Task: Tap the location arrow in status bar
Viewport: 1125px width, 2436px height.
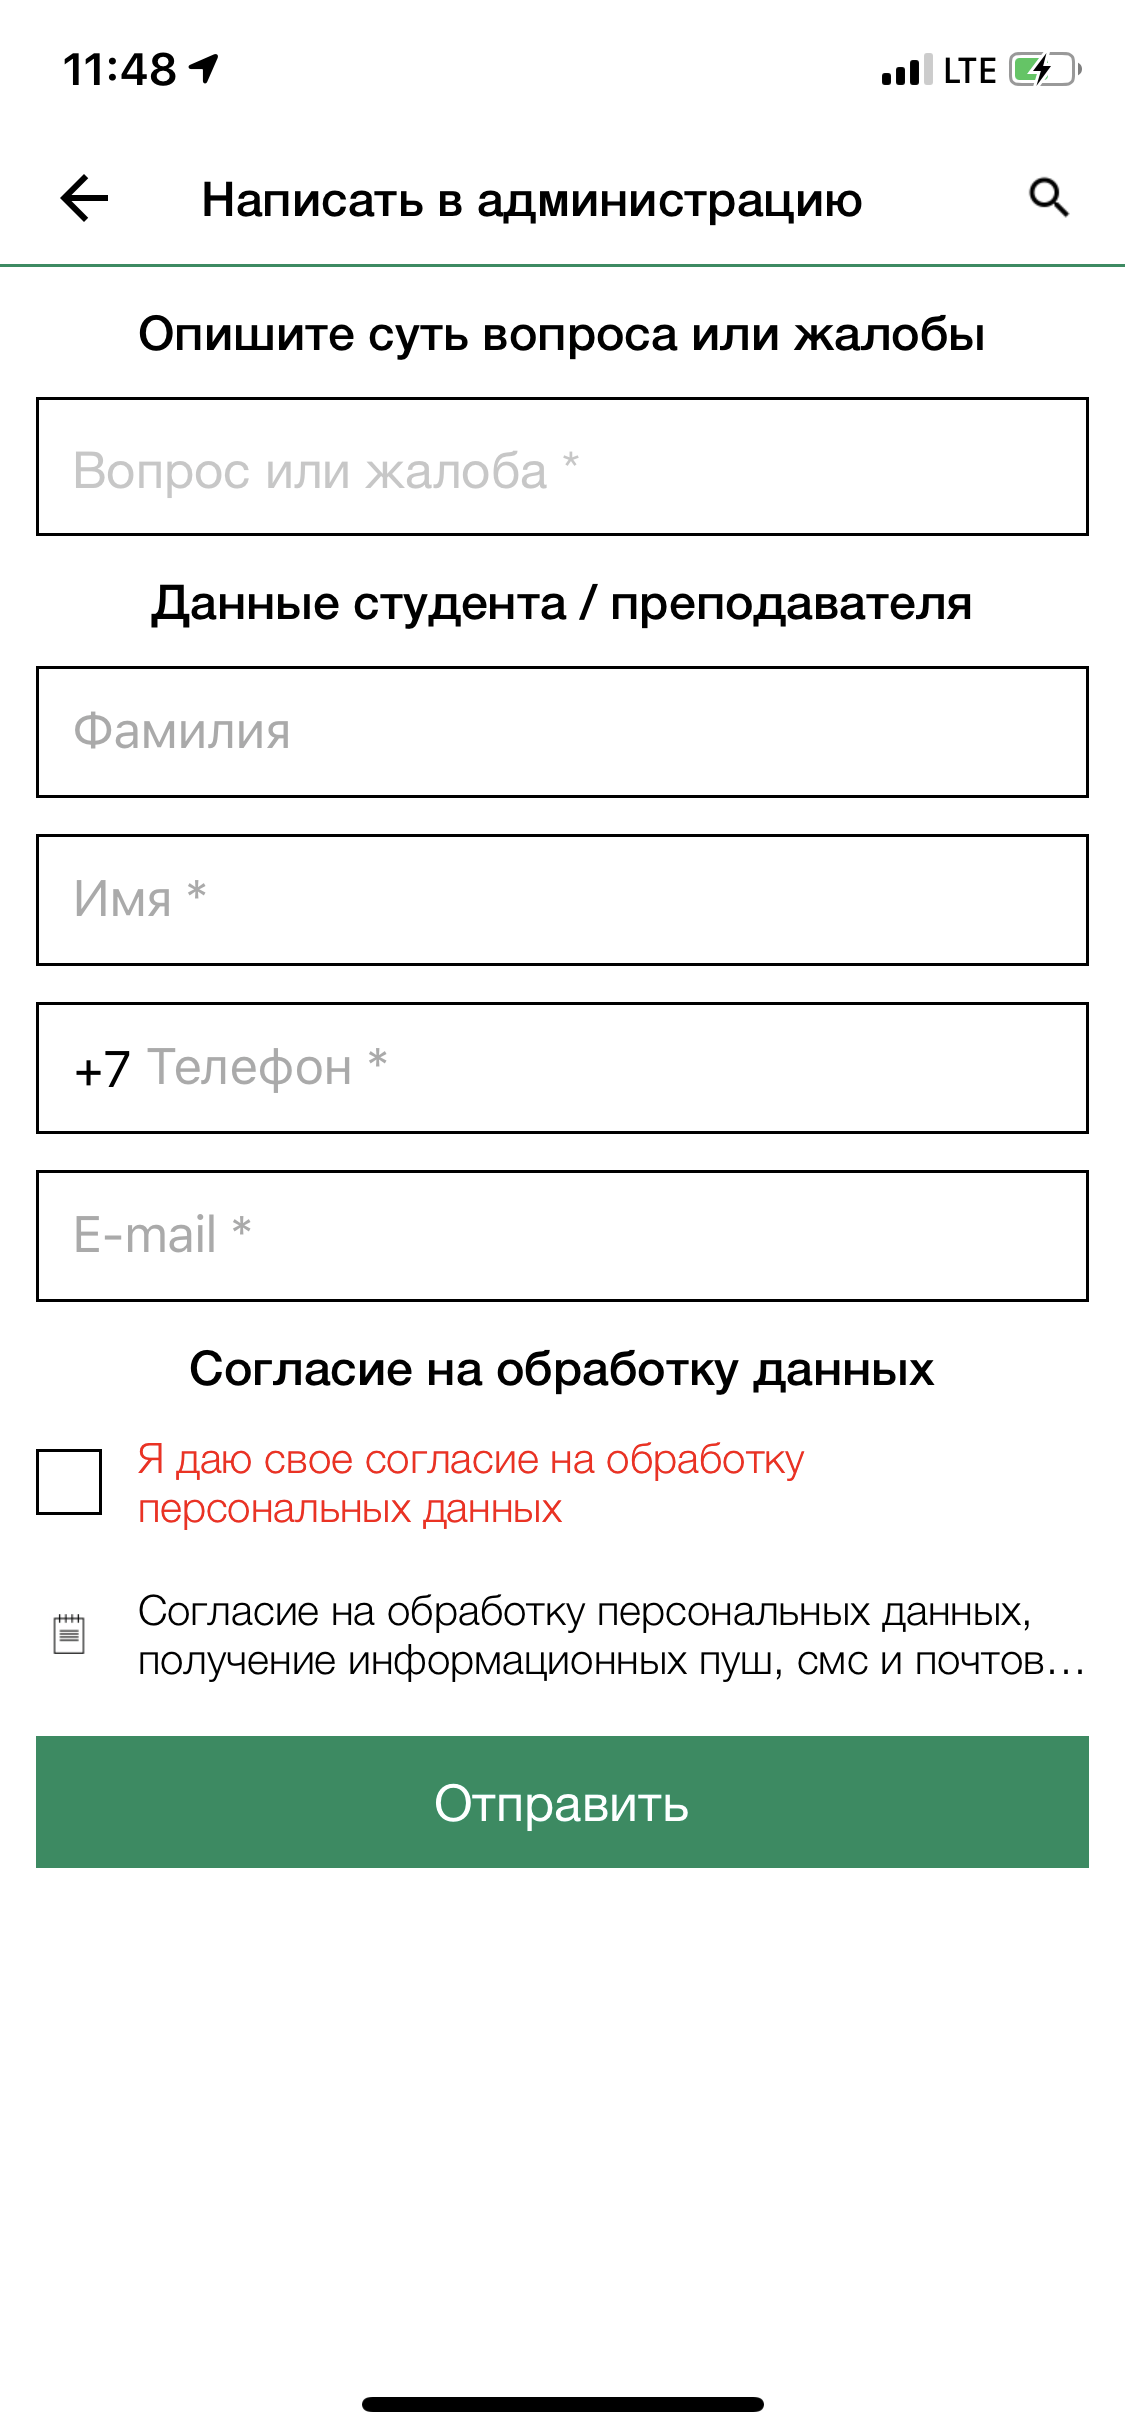Action: coord(205,69)
